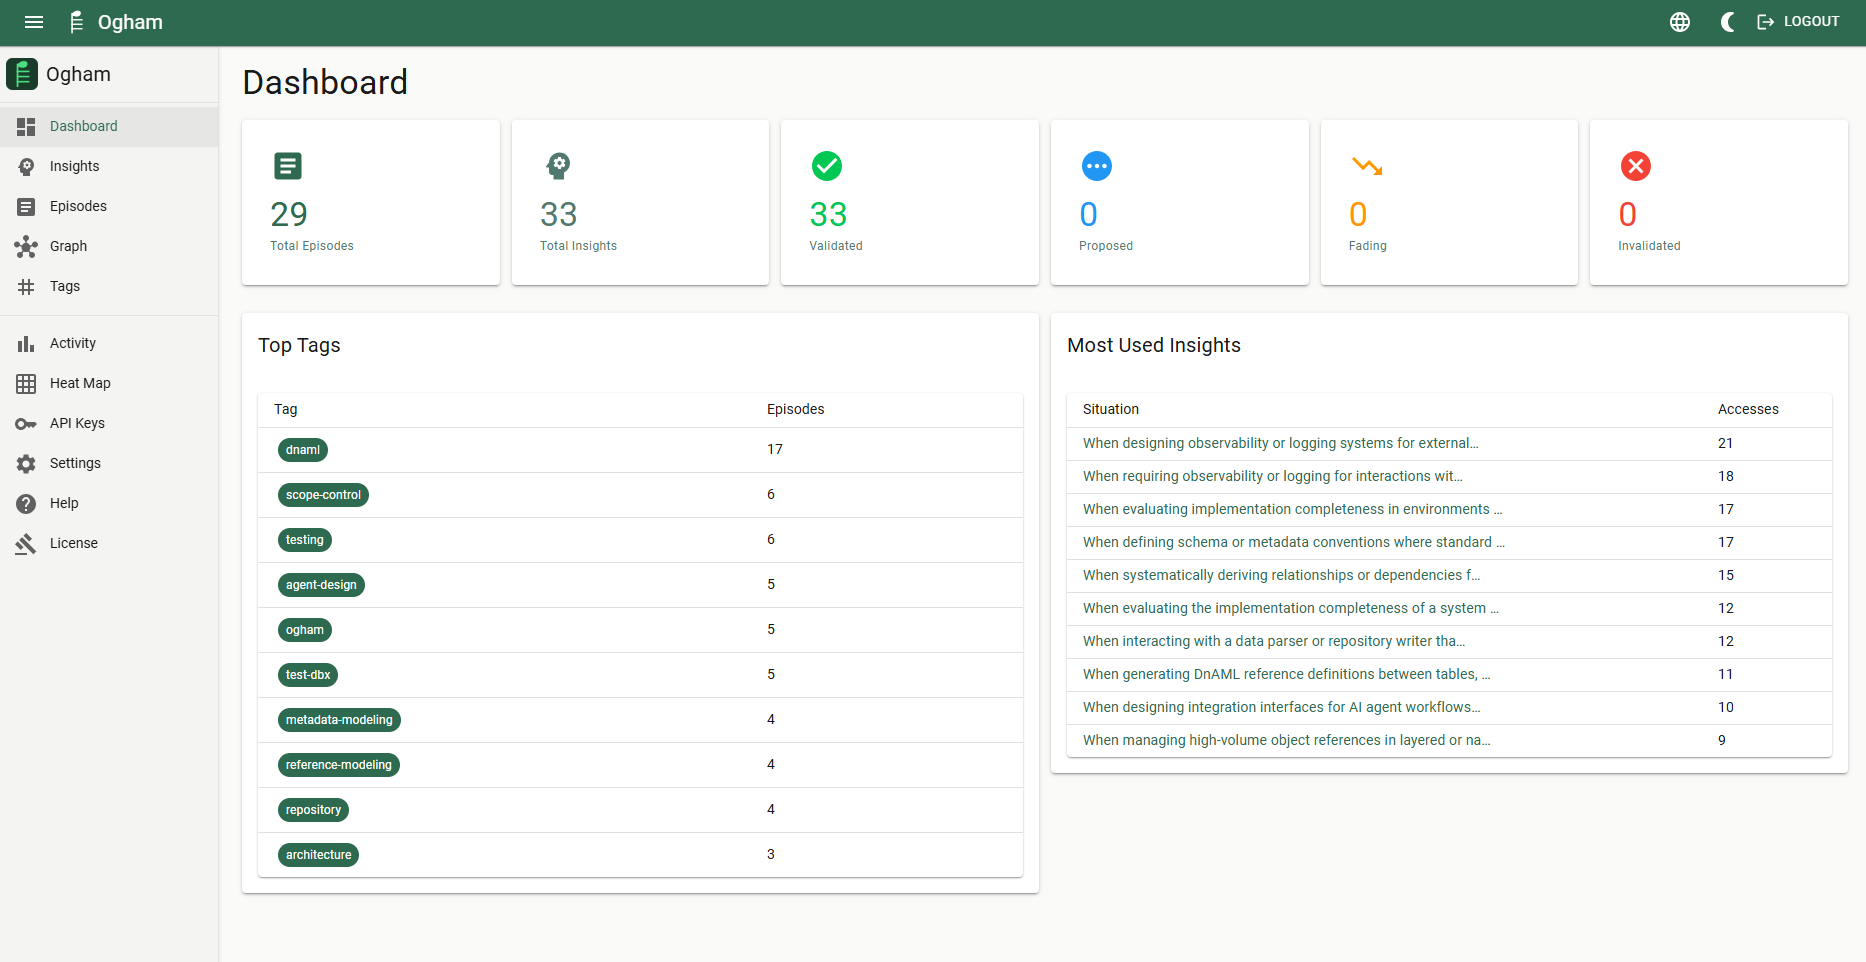Toggle dark mode moon icon
This screenshot has height=962, width=1866.
[1727, 22]
